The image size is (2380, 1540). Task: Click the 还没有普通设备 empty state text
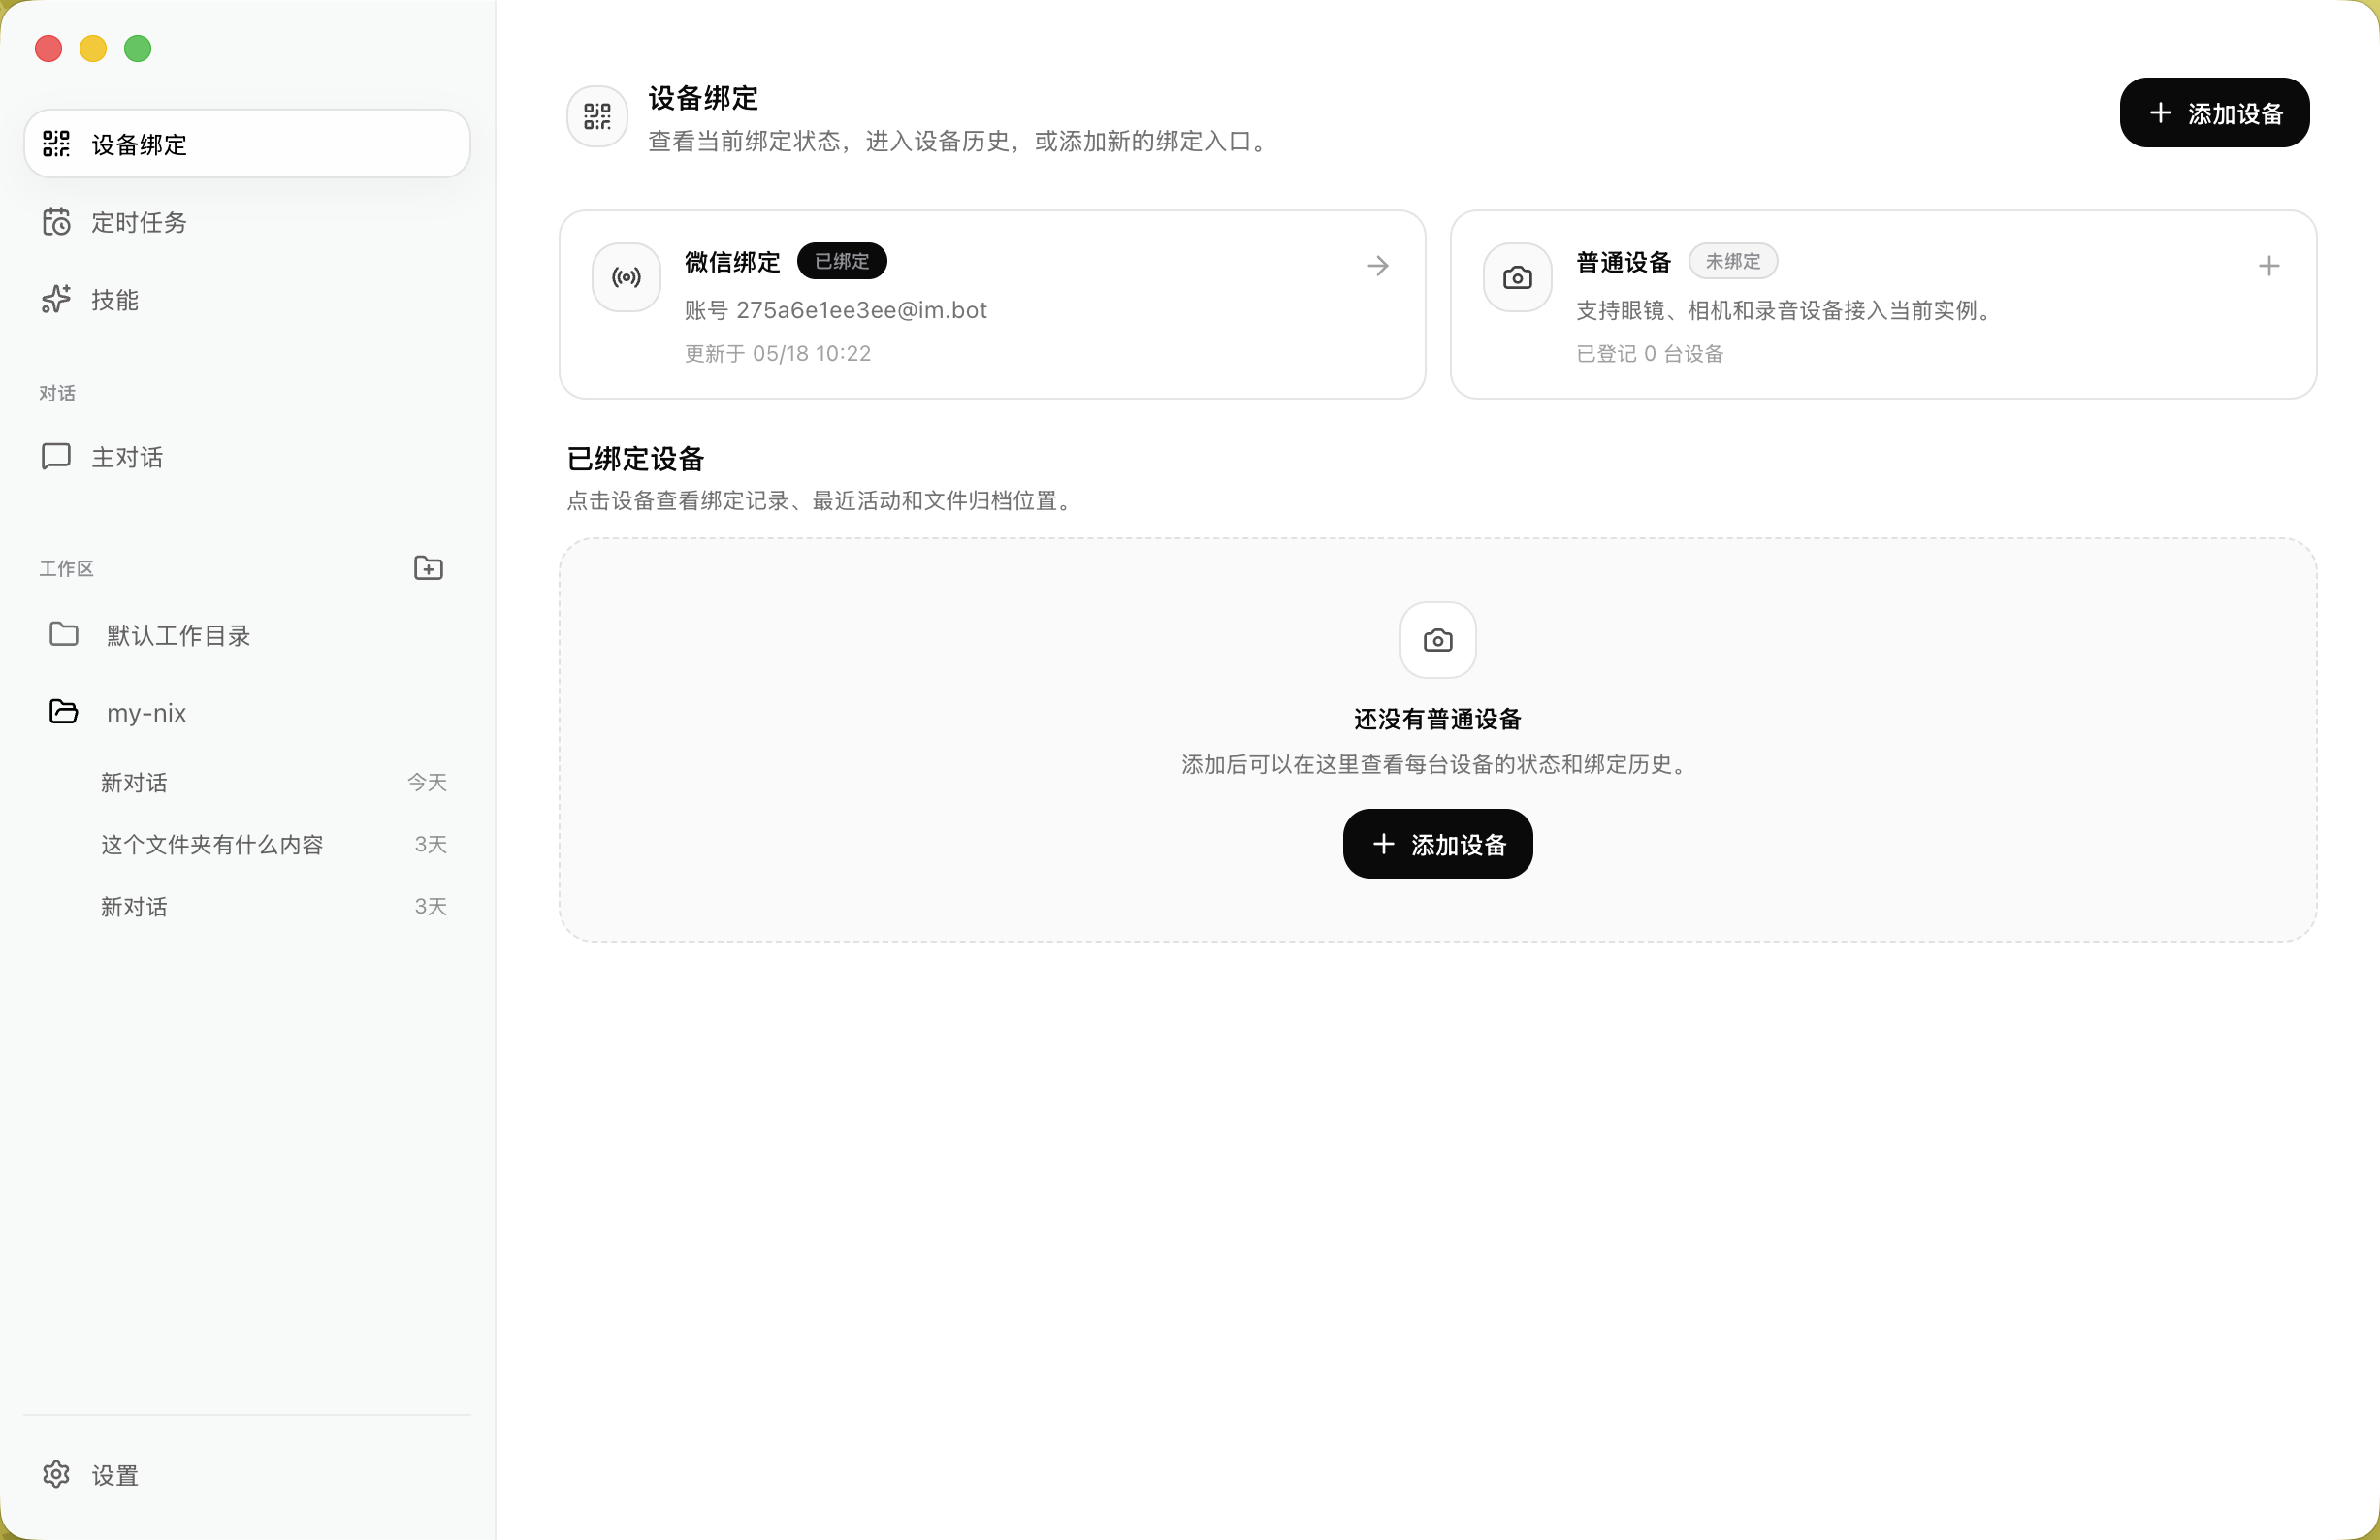(x=1437, y=719)
